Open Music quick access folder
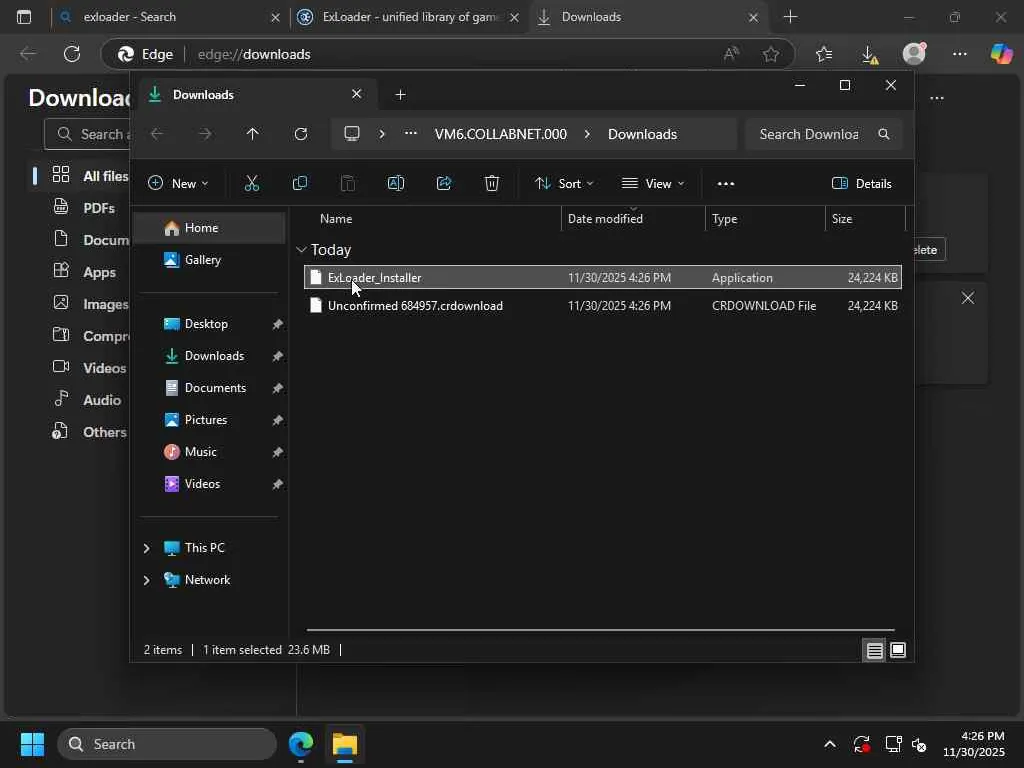This screenshot has height=768, width=1024. click(210, 452)
